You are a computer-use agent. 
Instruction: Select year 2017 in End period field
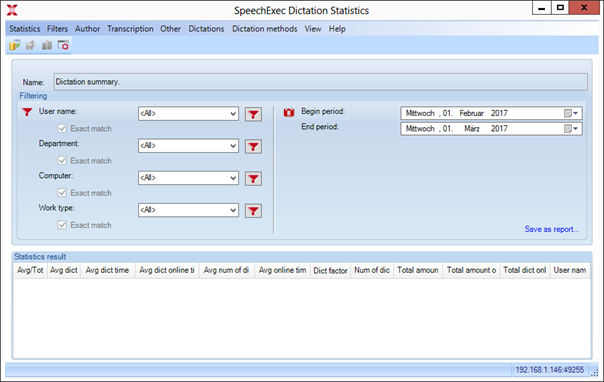click(x=499, y=129)
